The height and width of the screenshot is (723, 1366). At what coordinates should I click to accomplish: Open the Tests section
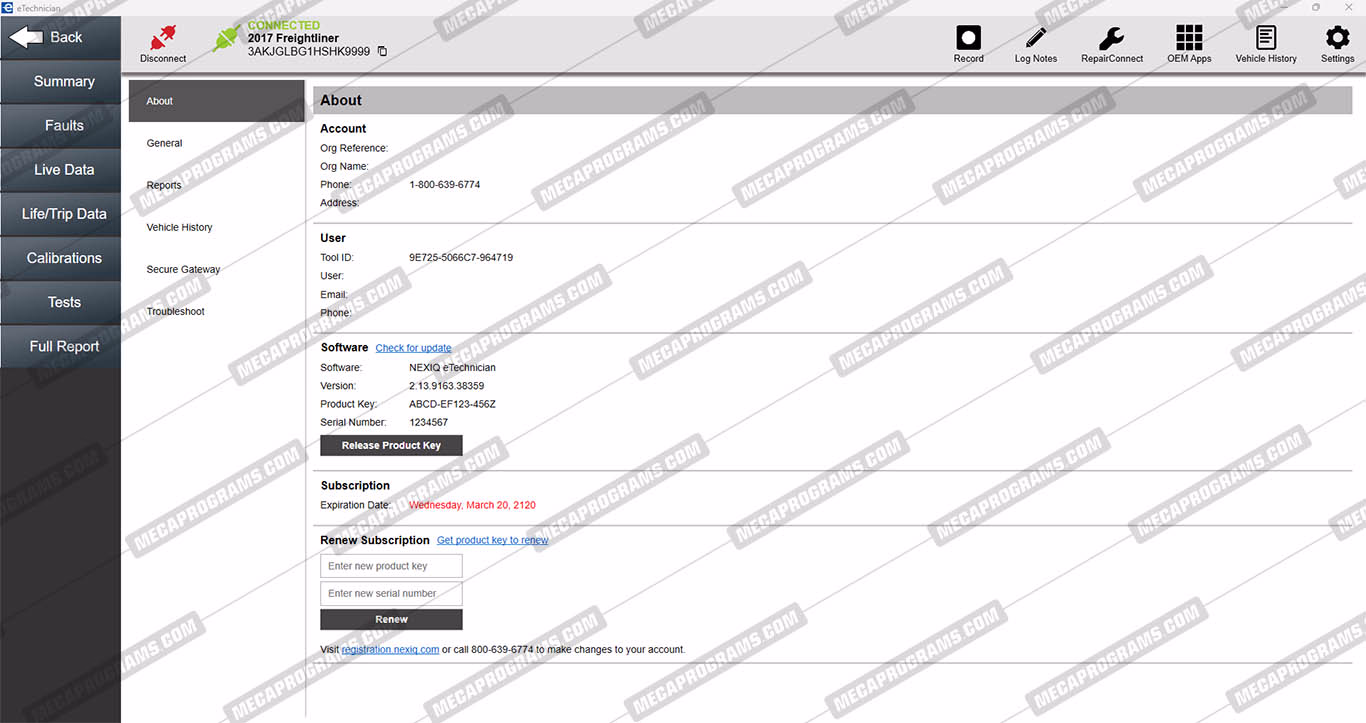(x=60, y=302)
